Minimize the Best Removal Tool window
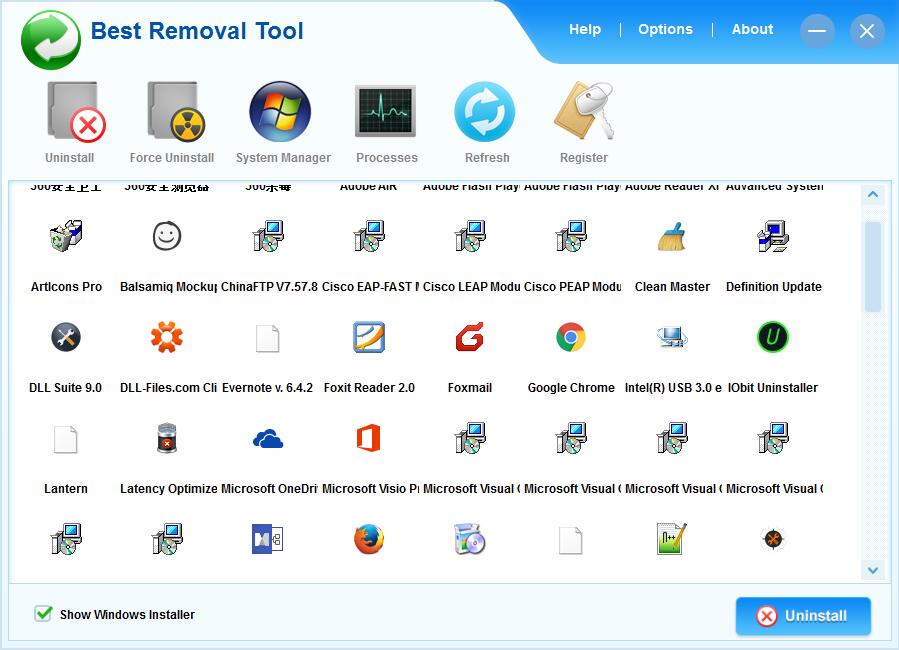Viewport: 899px width, 650px height. click(x=816, y=30)
